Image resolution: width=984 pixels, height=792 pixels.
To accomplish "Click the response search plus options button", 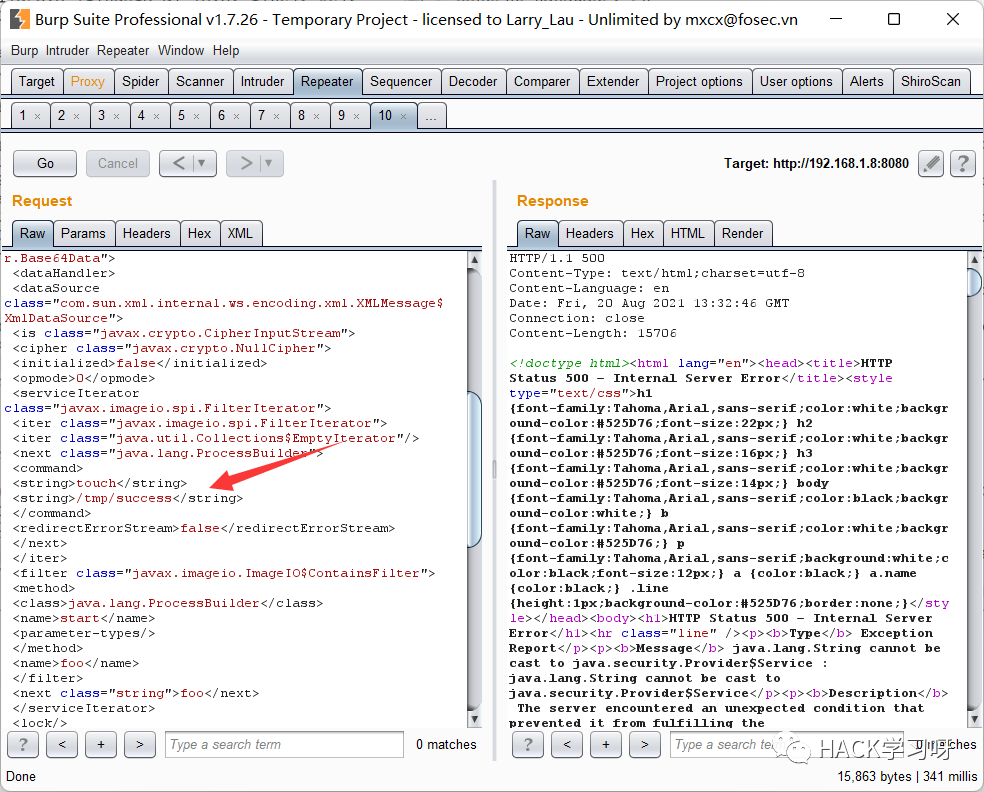I will [x=606, y=744].
